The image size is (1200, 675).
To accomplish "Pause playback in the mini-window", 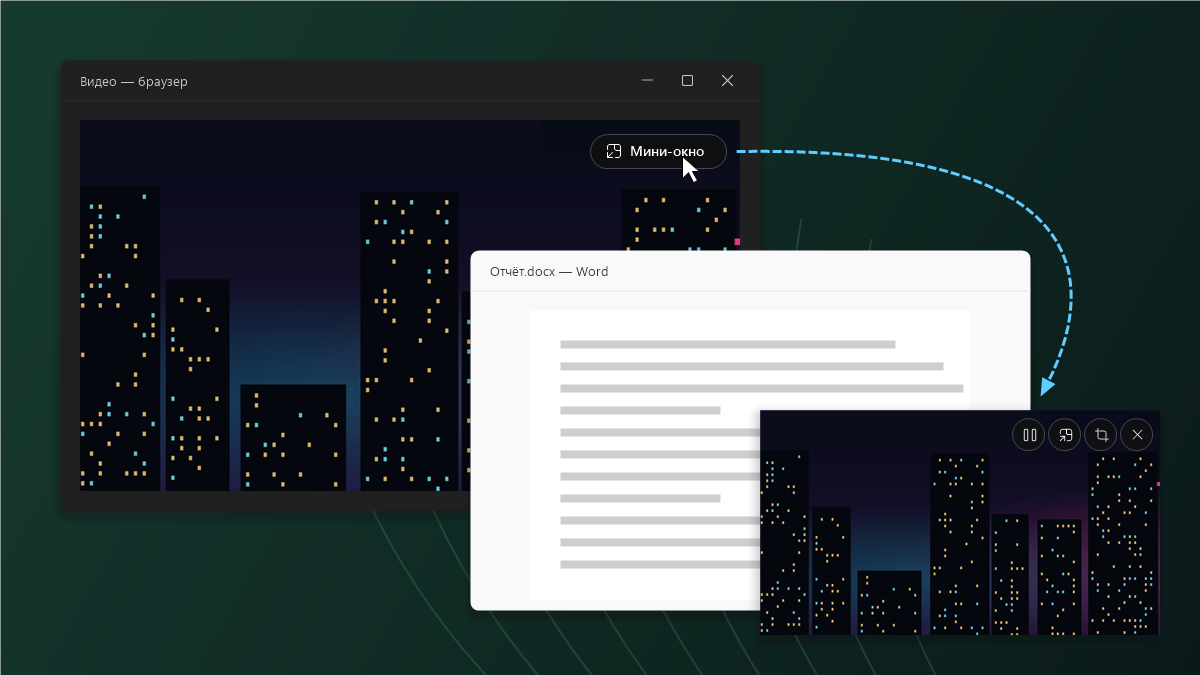I will [1029, 435].
